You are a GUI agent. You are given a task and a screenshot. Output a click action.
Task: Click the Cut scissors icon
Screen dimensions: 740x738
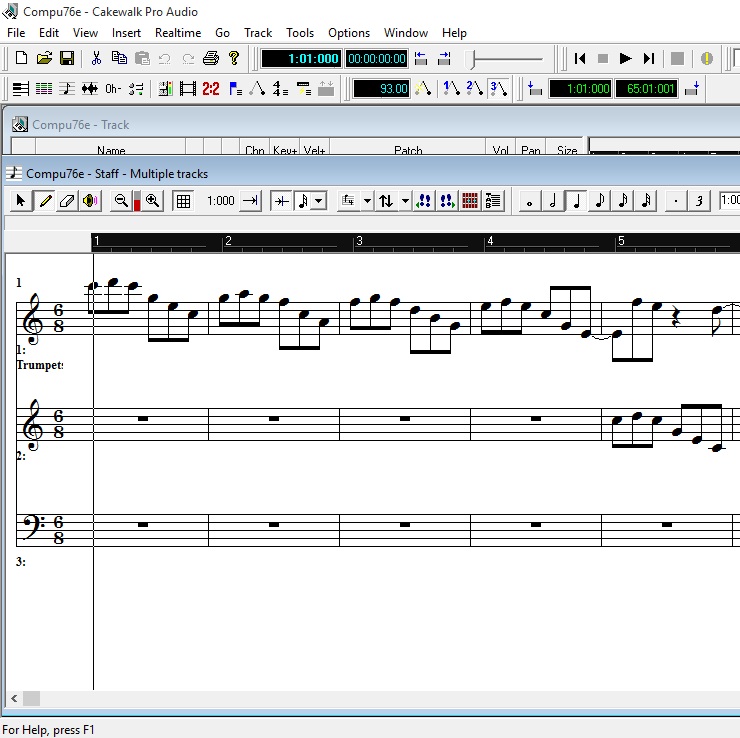96,59
